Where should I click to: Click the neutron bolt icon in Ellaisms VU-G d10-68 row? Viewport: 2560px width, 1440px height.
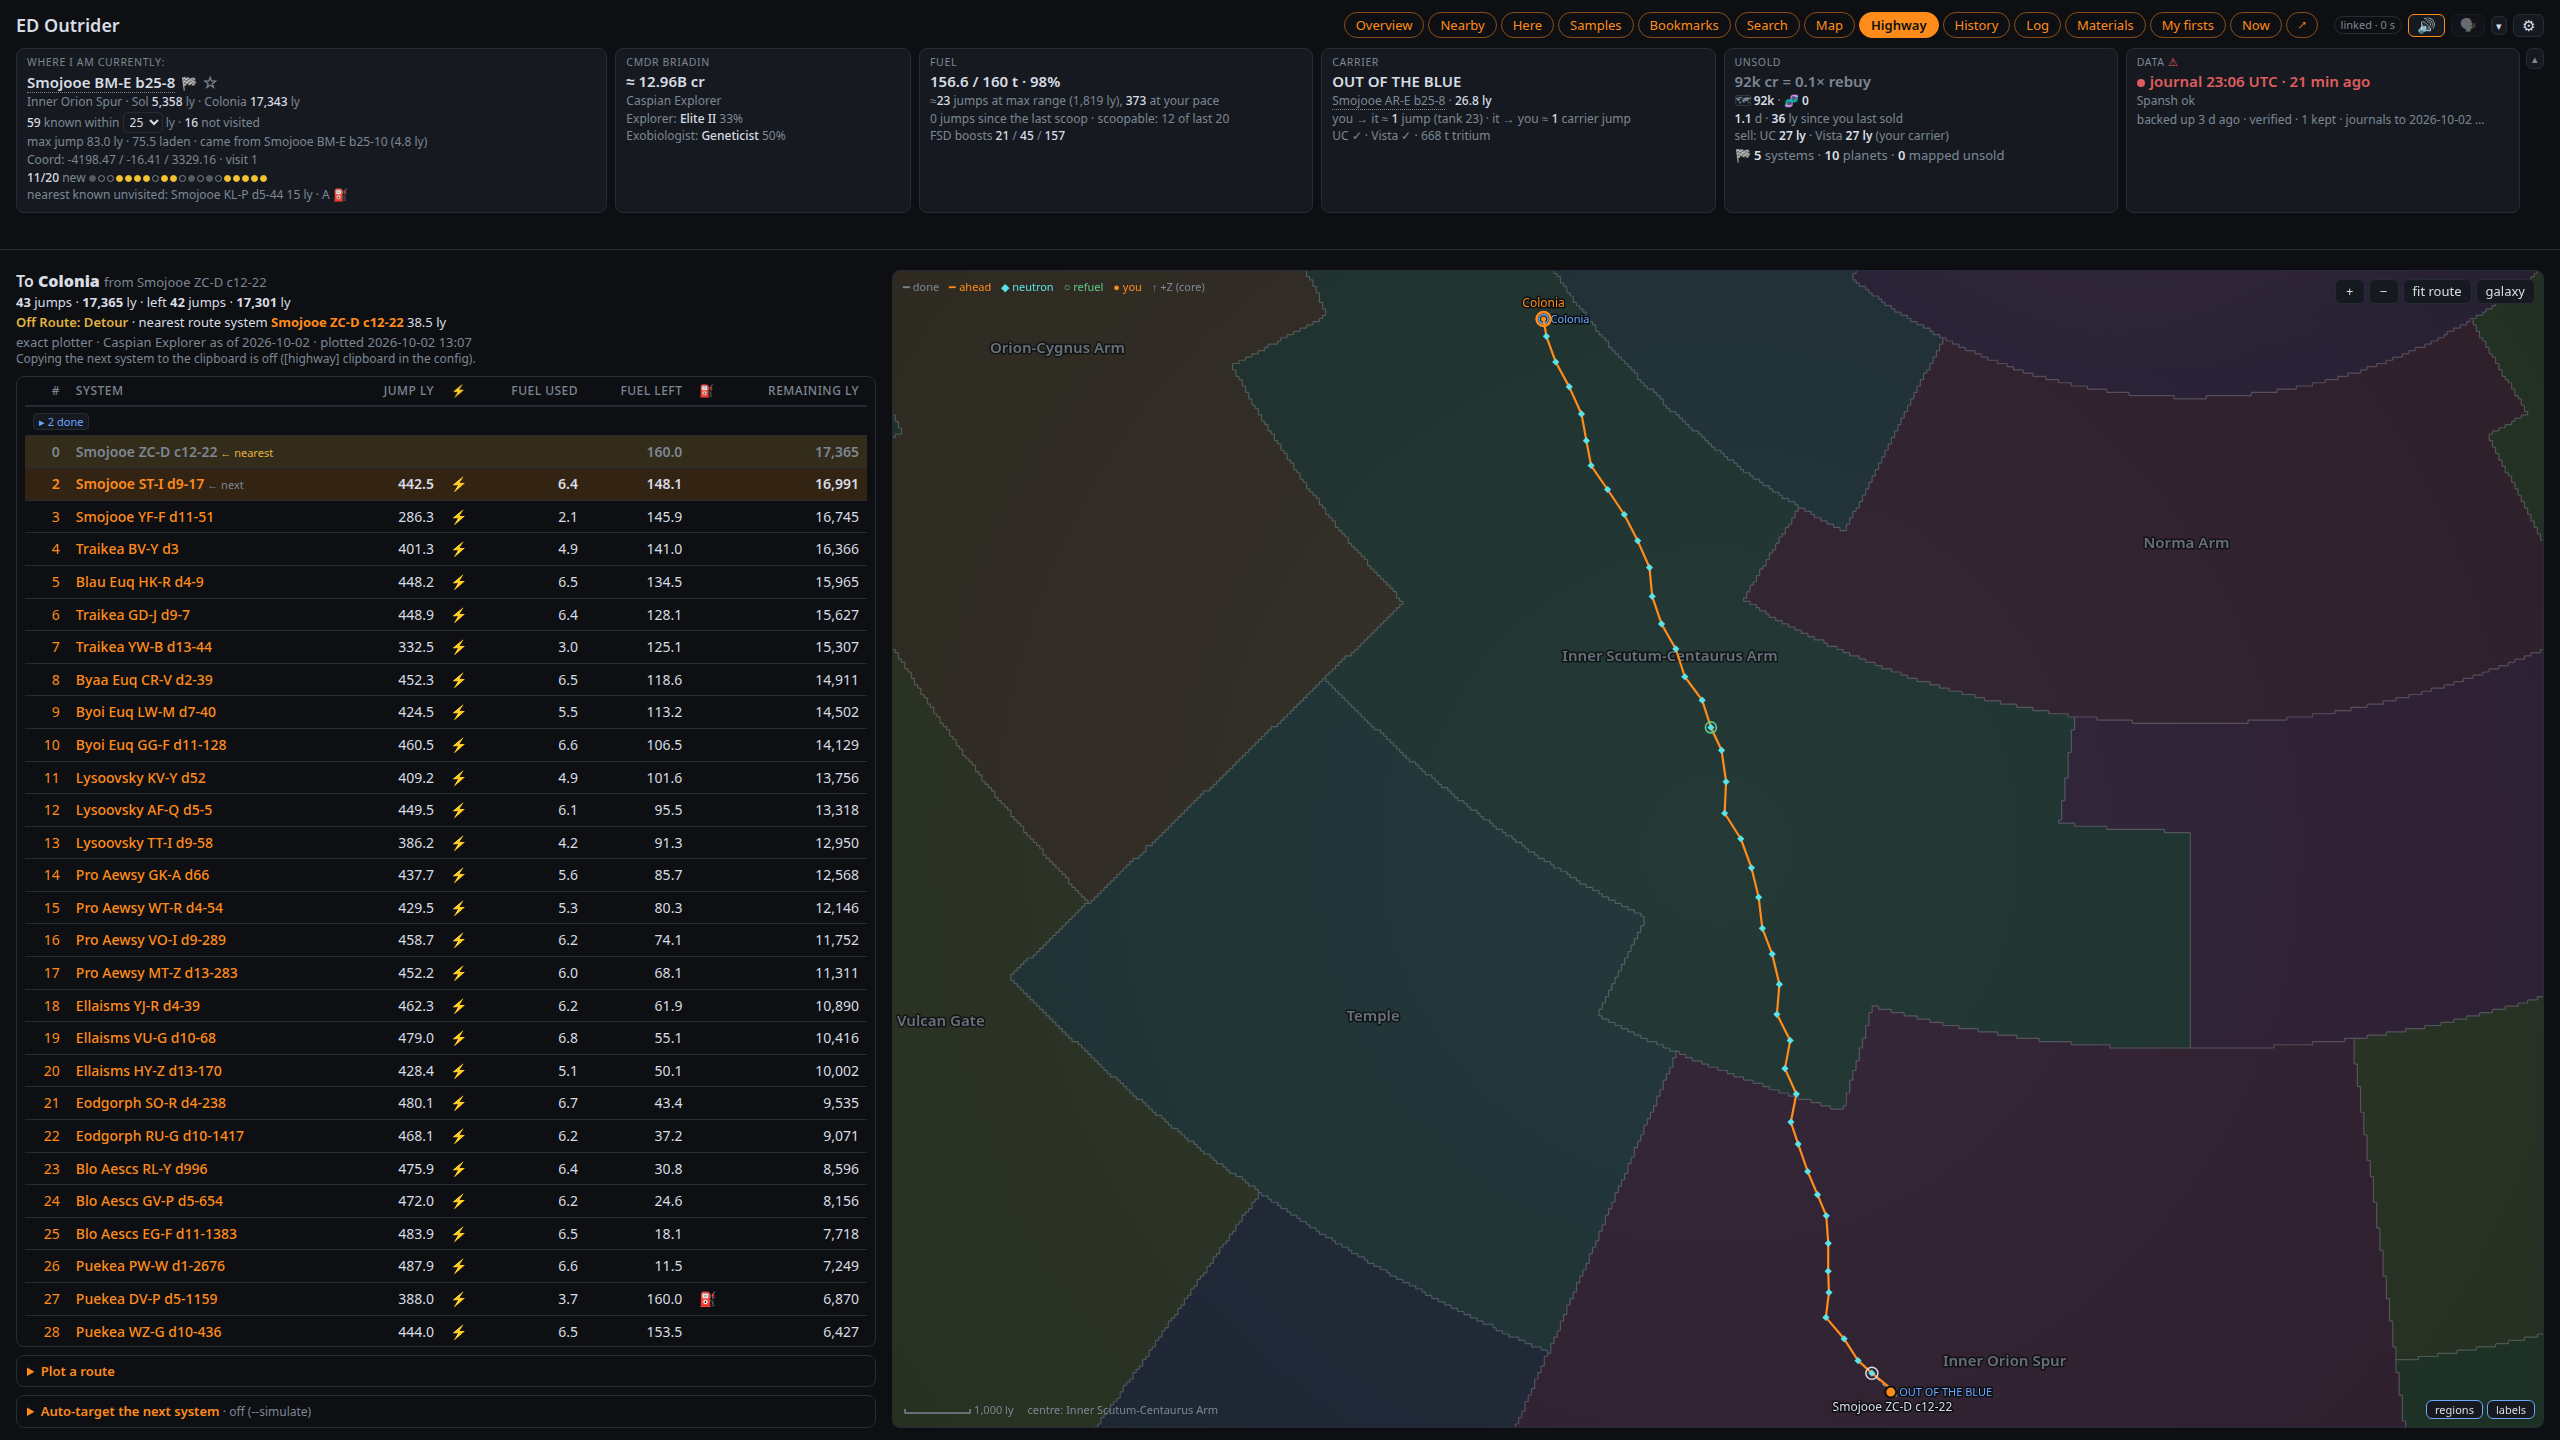tap(458, 1038)
